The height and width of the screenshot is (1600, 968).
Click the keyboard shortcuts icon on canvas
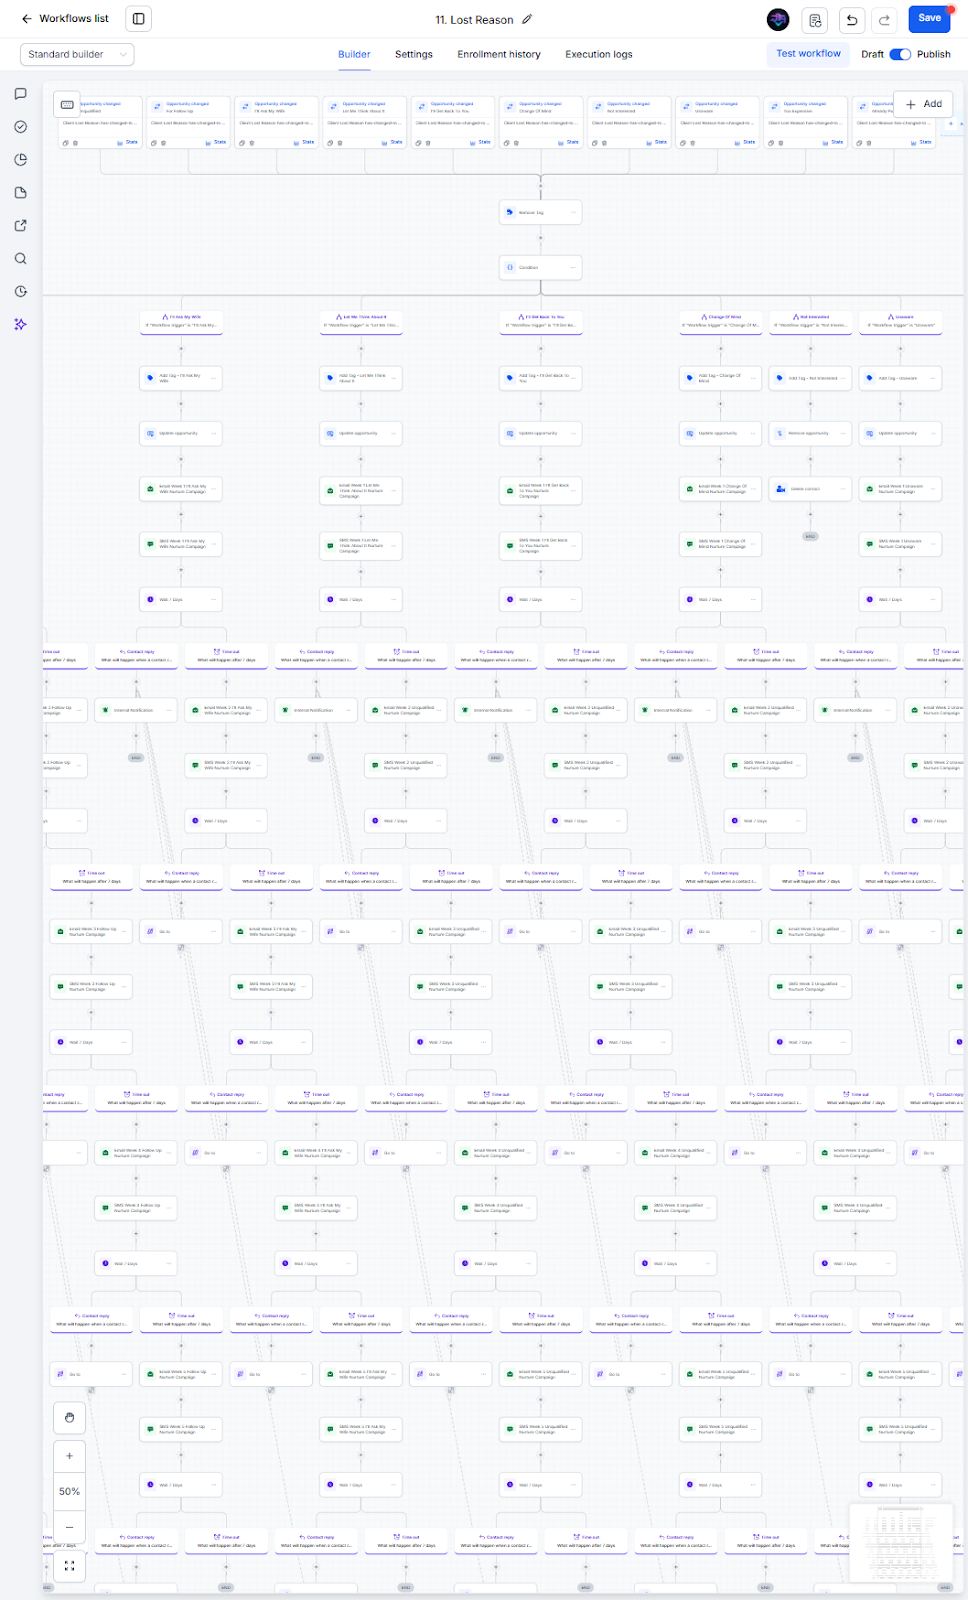(x=67, y=104)
